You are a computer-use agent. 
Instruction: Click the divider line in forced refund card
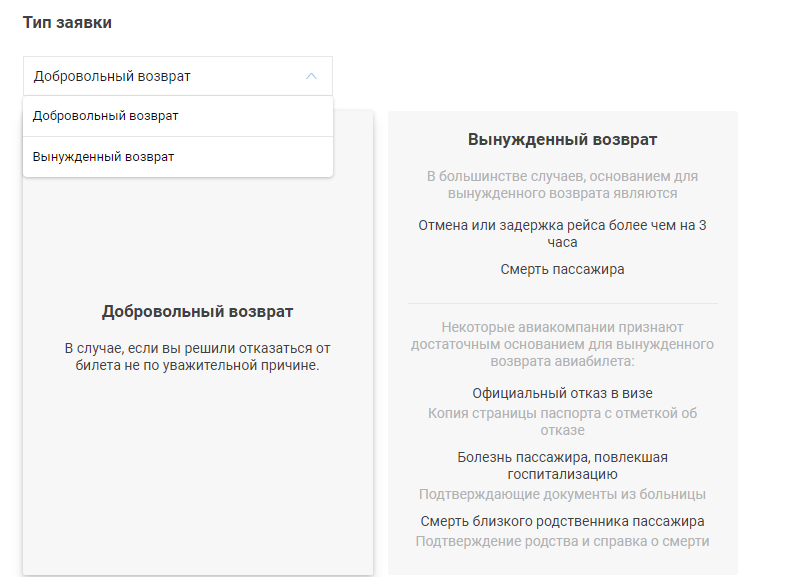click(x=562, y=303)
